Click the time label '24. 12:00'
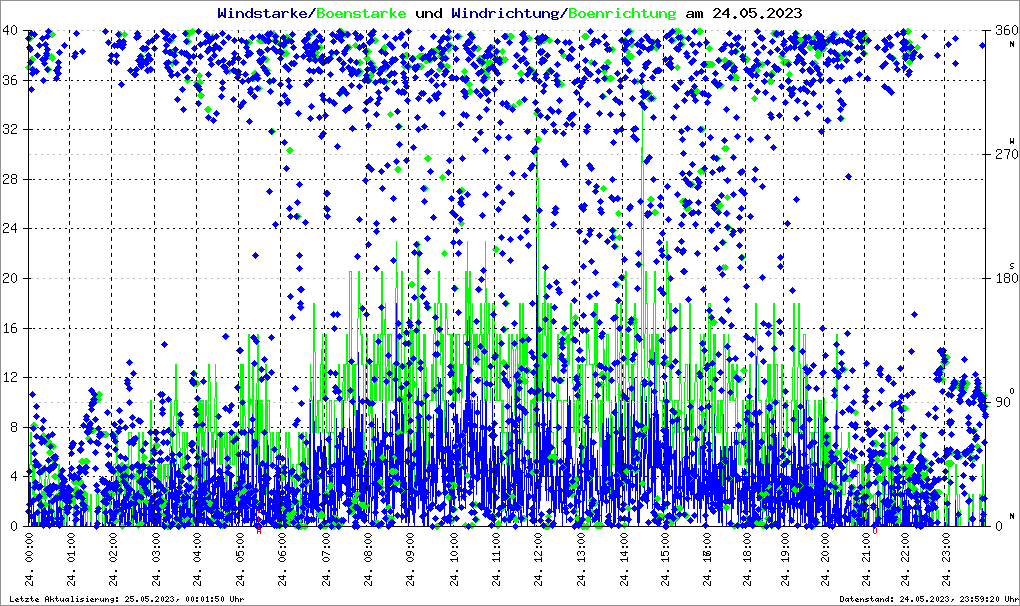This screenshot has width=1020, height=606. [538, 559]
